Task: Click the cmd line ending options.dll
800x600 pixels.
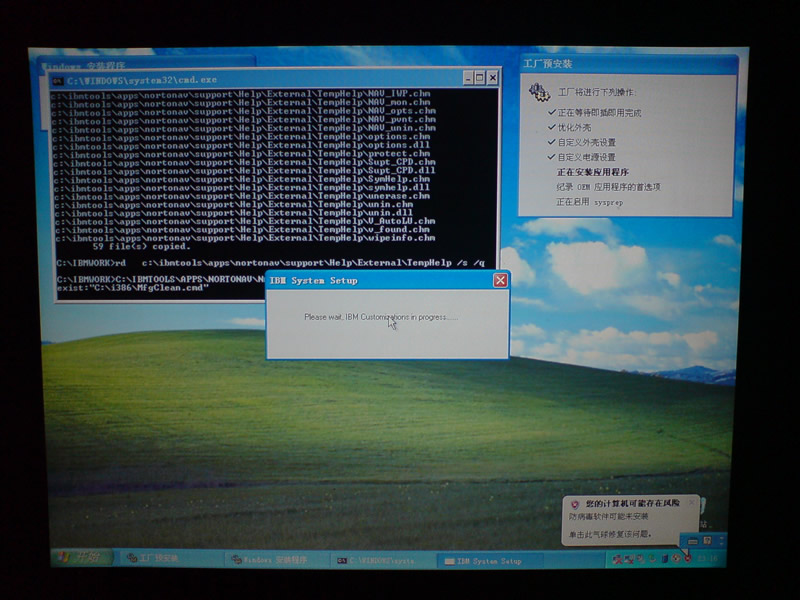Action: (241, 145)
